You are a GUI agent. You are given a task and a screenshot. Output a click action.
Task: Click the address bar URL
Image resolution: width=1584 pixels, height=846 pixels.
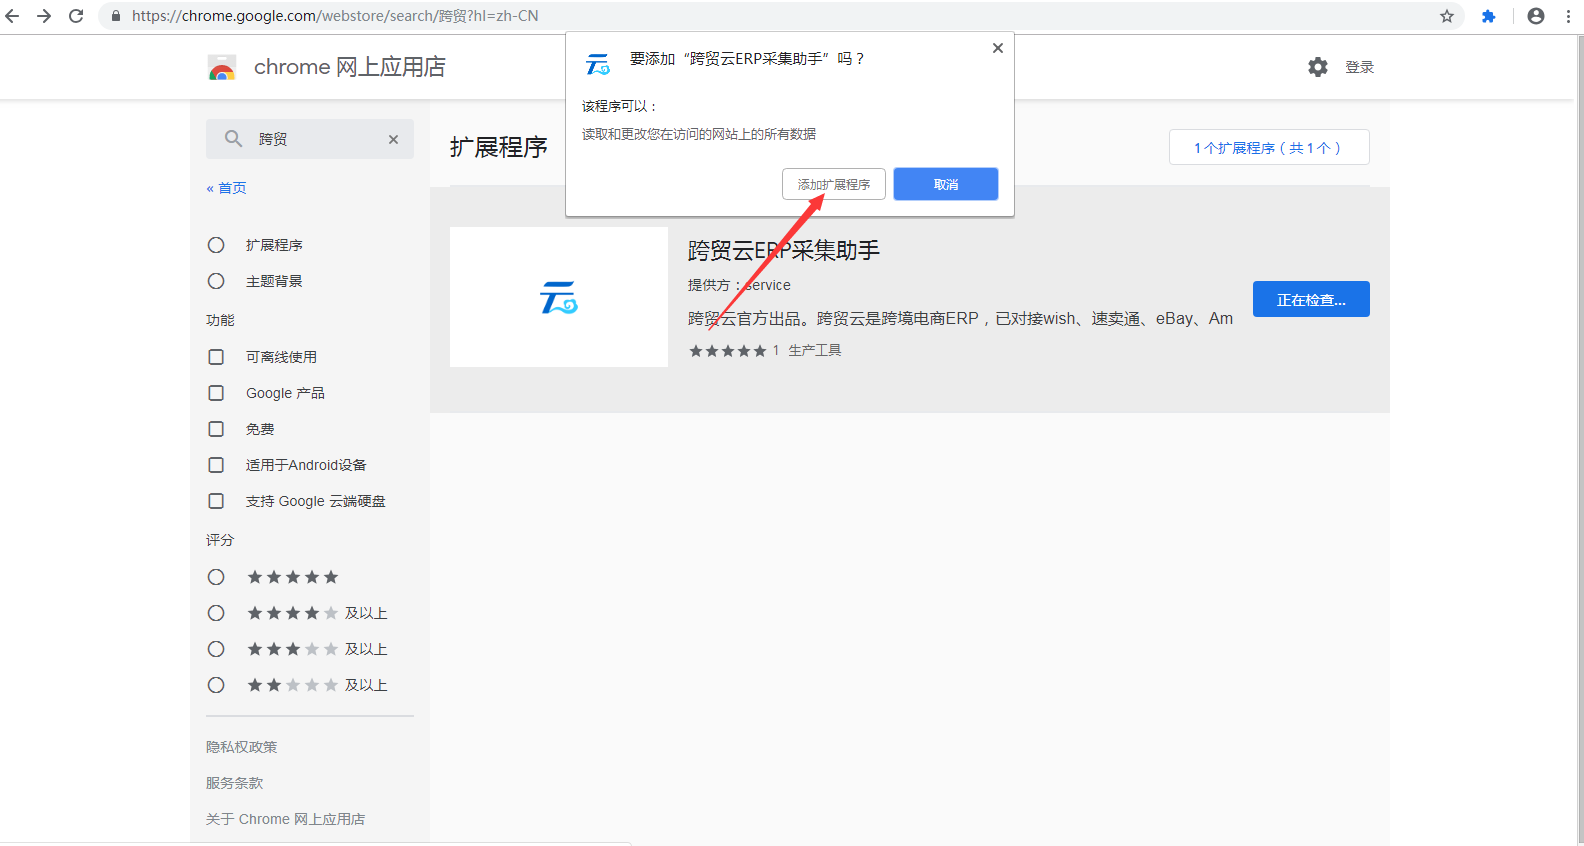pyautogui.click(x=335, y=16)
